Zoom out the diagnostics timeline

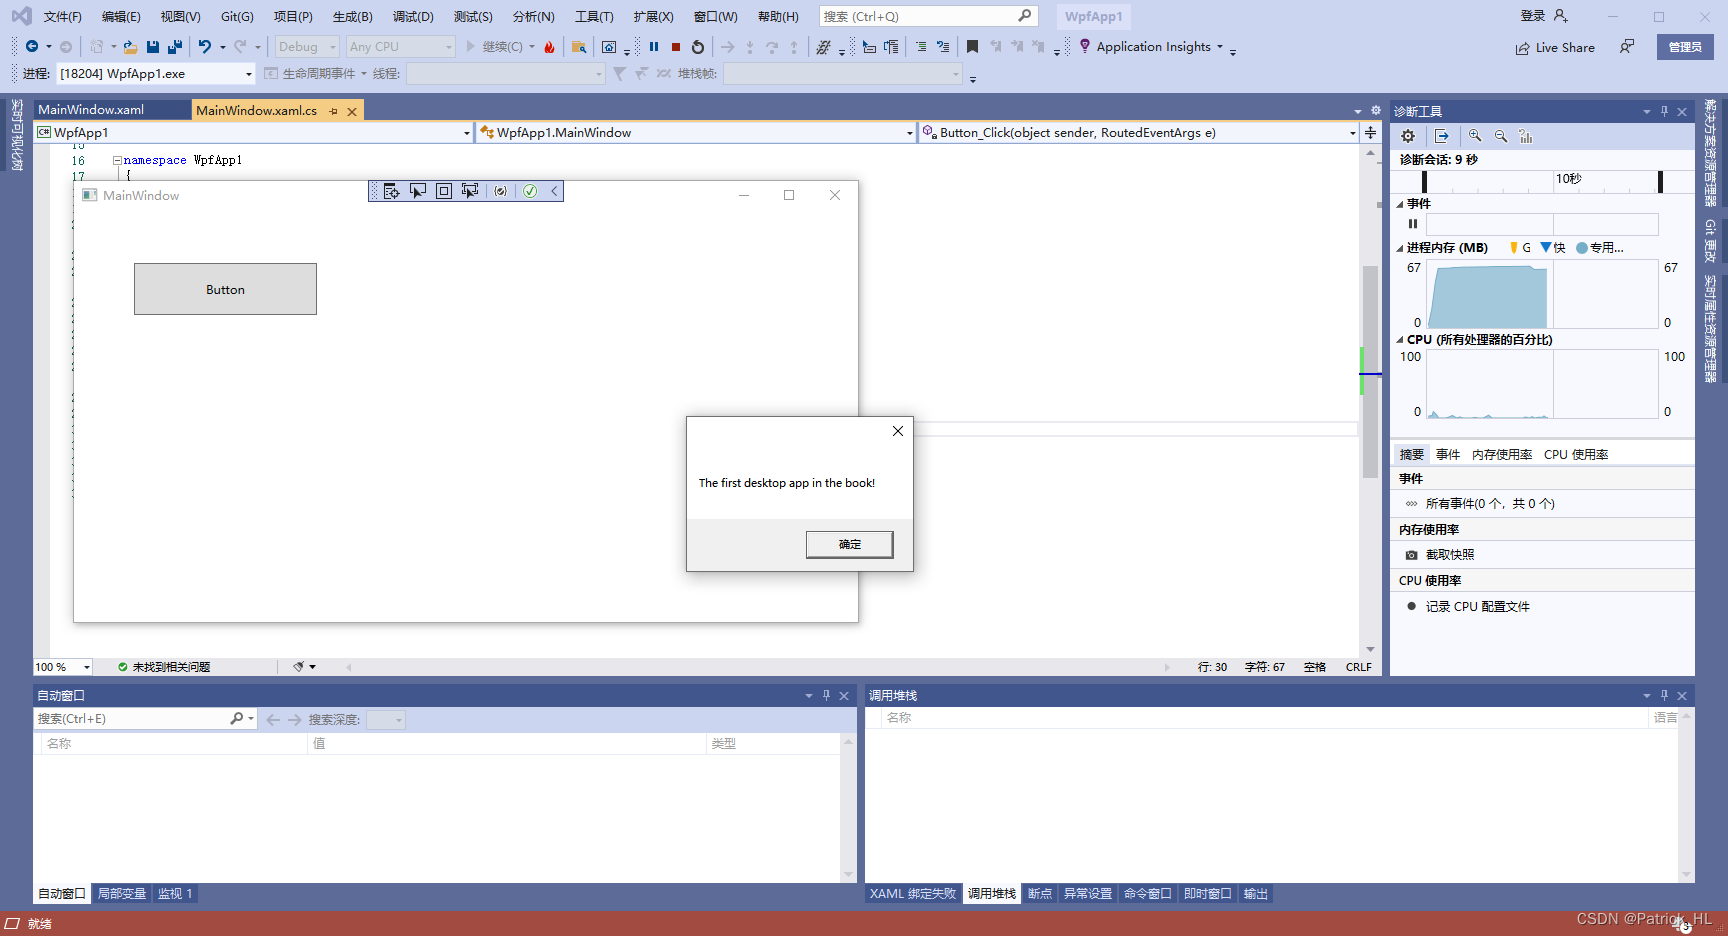[1501, 136]
